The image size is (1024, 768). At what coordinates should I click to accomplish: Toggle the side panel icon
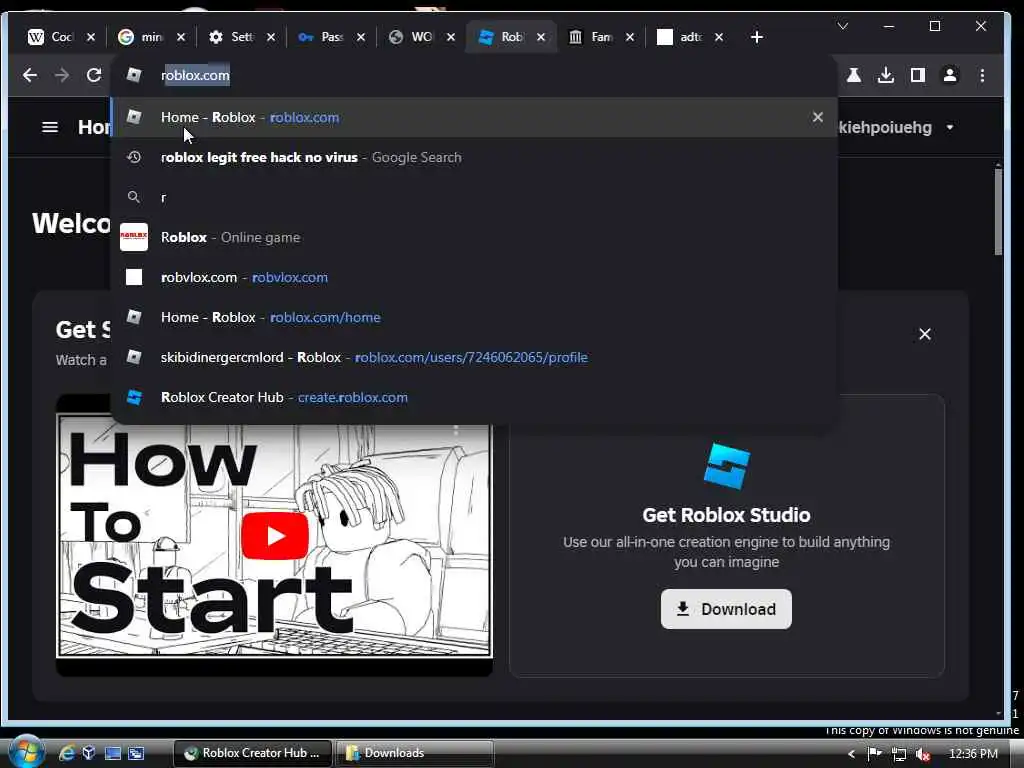[918, 75]
